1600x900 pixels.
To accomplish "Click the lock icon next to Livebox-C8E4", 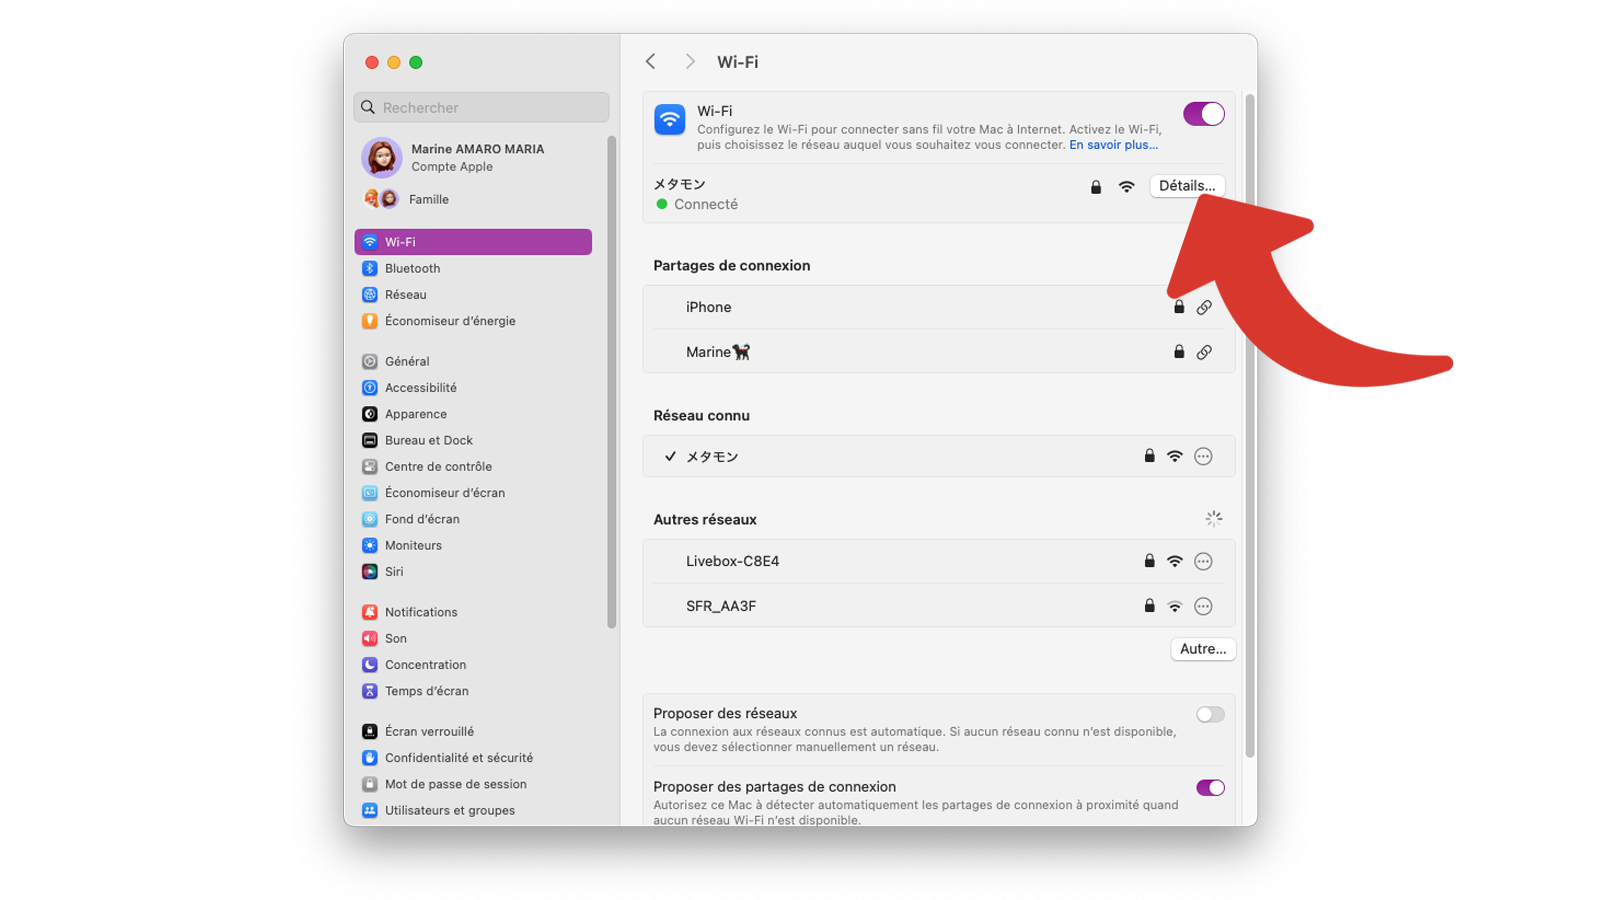I will tap(1147, 560).
